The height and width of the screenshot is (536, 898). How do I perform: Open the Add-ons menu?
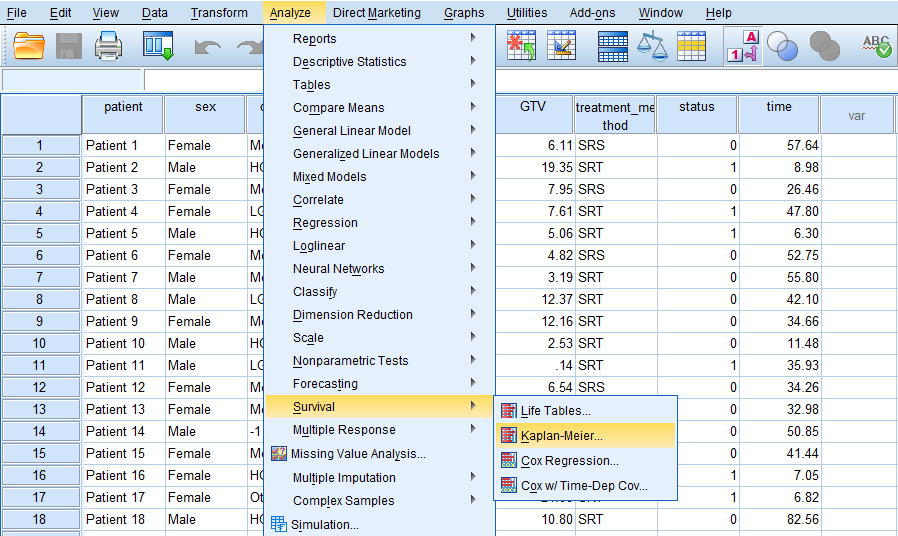592,13
